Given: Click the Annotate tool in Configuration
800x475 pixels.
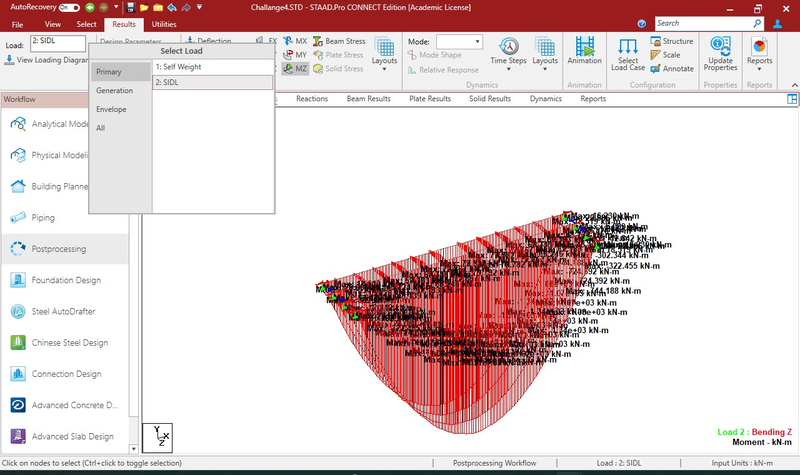Looking at the screenshot, I should [671, 69].
